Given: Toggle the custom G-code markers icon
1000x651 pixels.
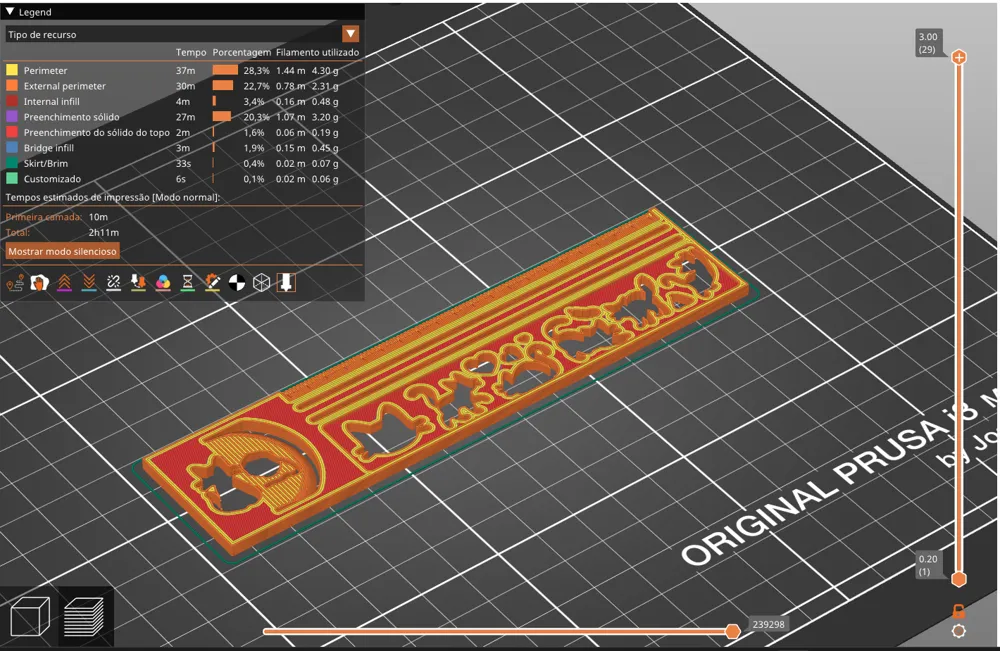Looking at the screenshot, I should coord(213,283).
